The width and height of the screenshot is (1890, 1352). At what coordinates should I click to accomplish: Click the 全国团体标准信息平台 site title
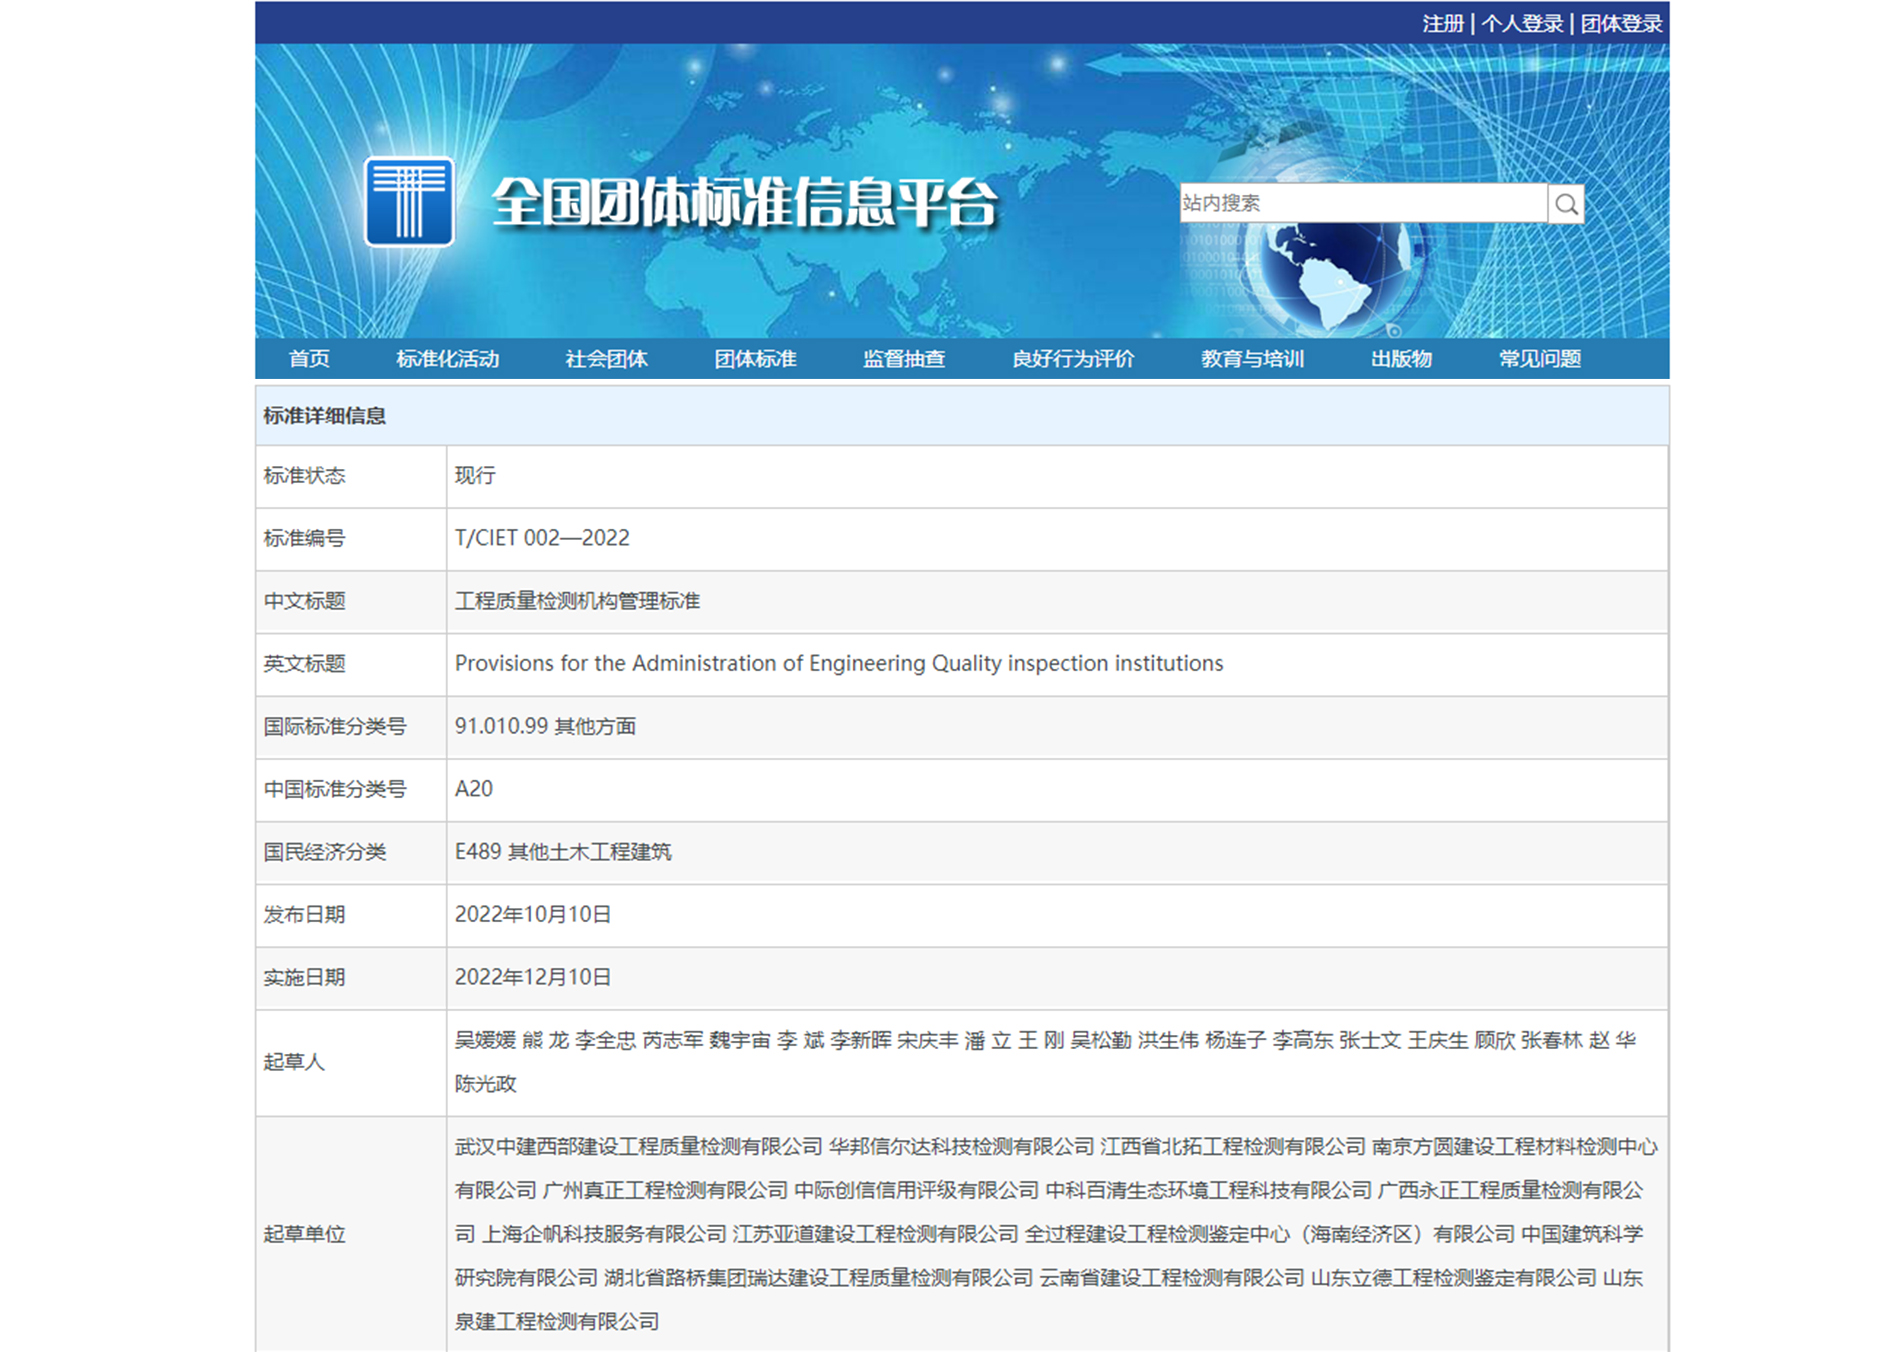coord(744,204)
